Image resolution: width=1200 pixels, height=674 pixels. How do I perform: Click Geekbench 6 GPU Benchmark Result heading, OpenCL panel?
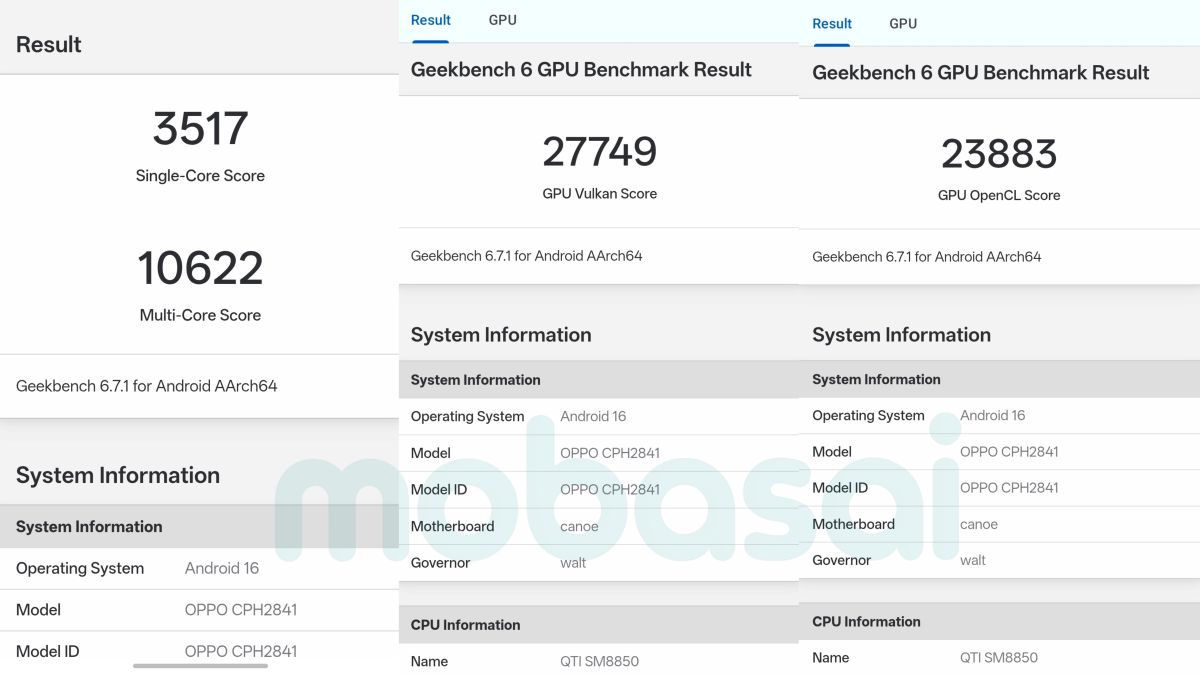[x=981, y=73]
